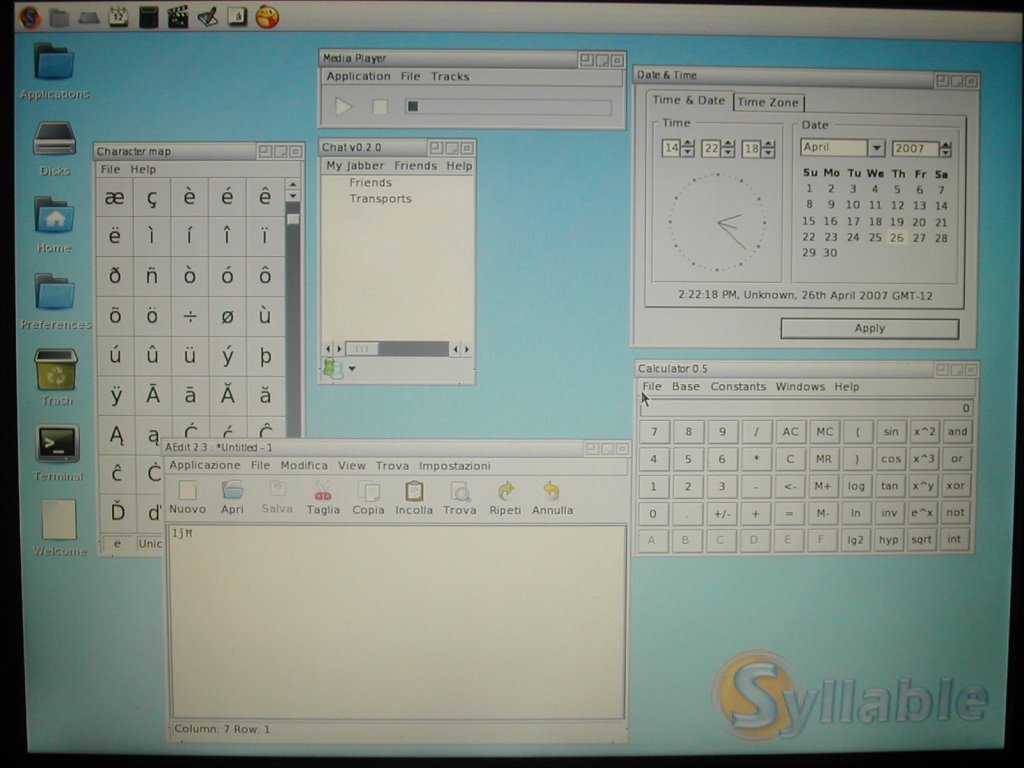The image size is (1024, 768).
Task: Click the Taglia scissors icon in AEdit
Action: click(x=323, y=491)
